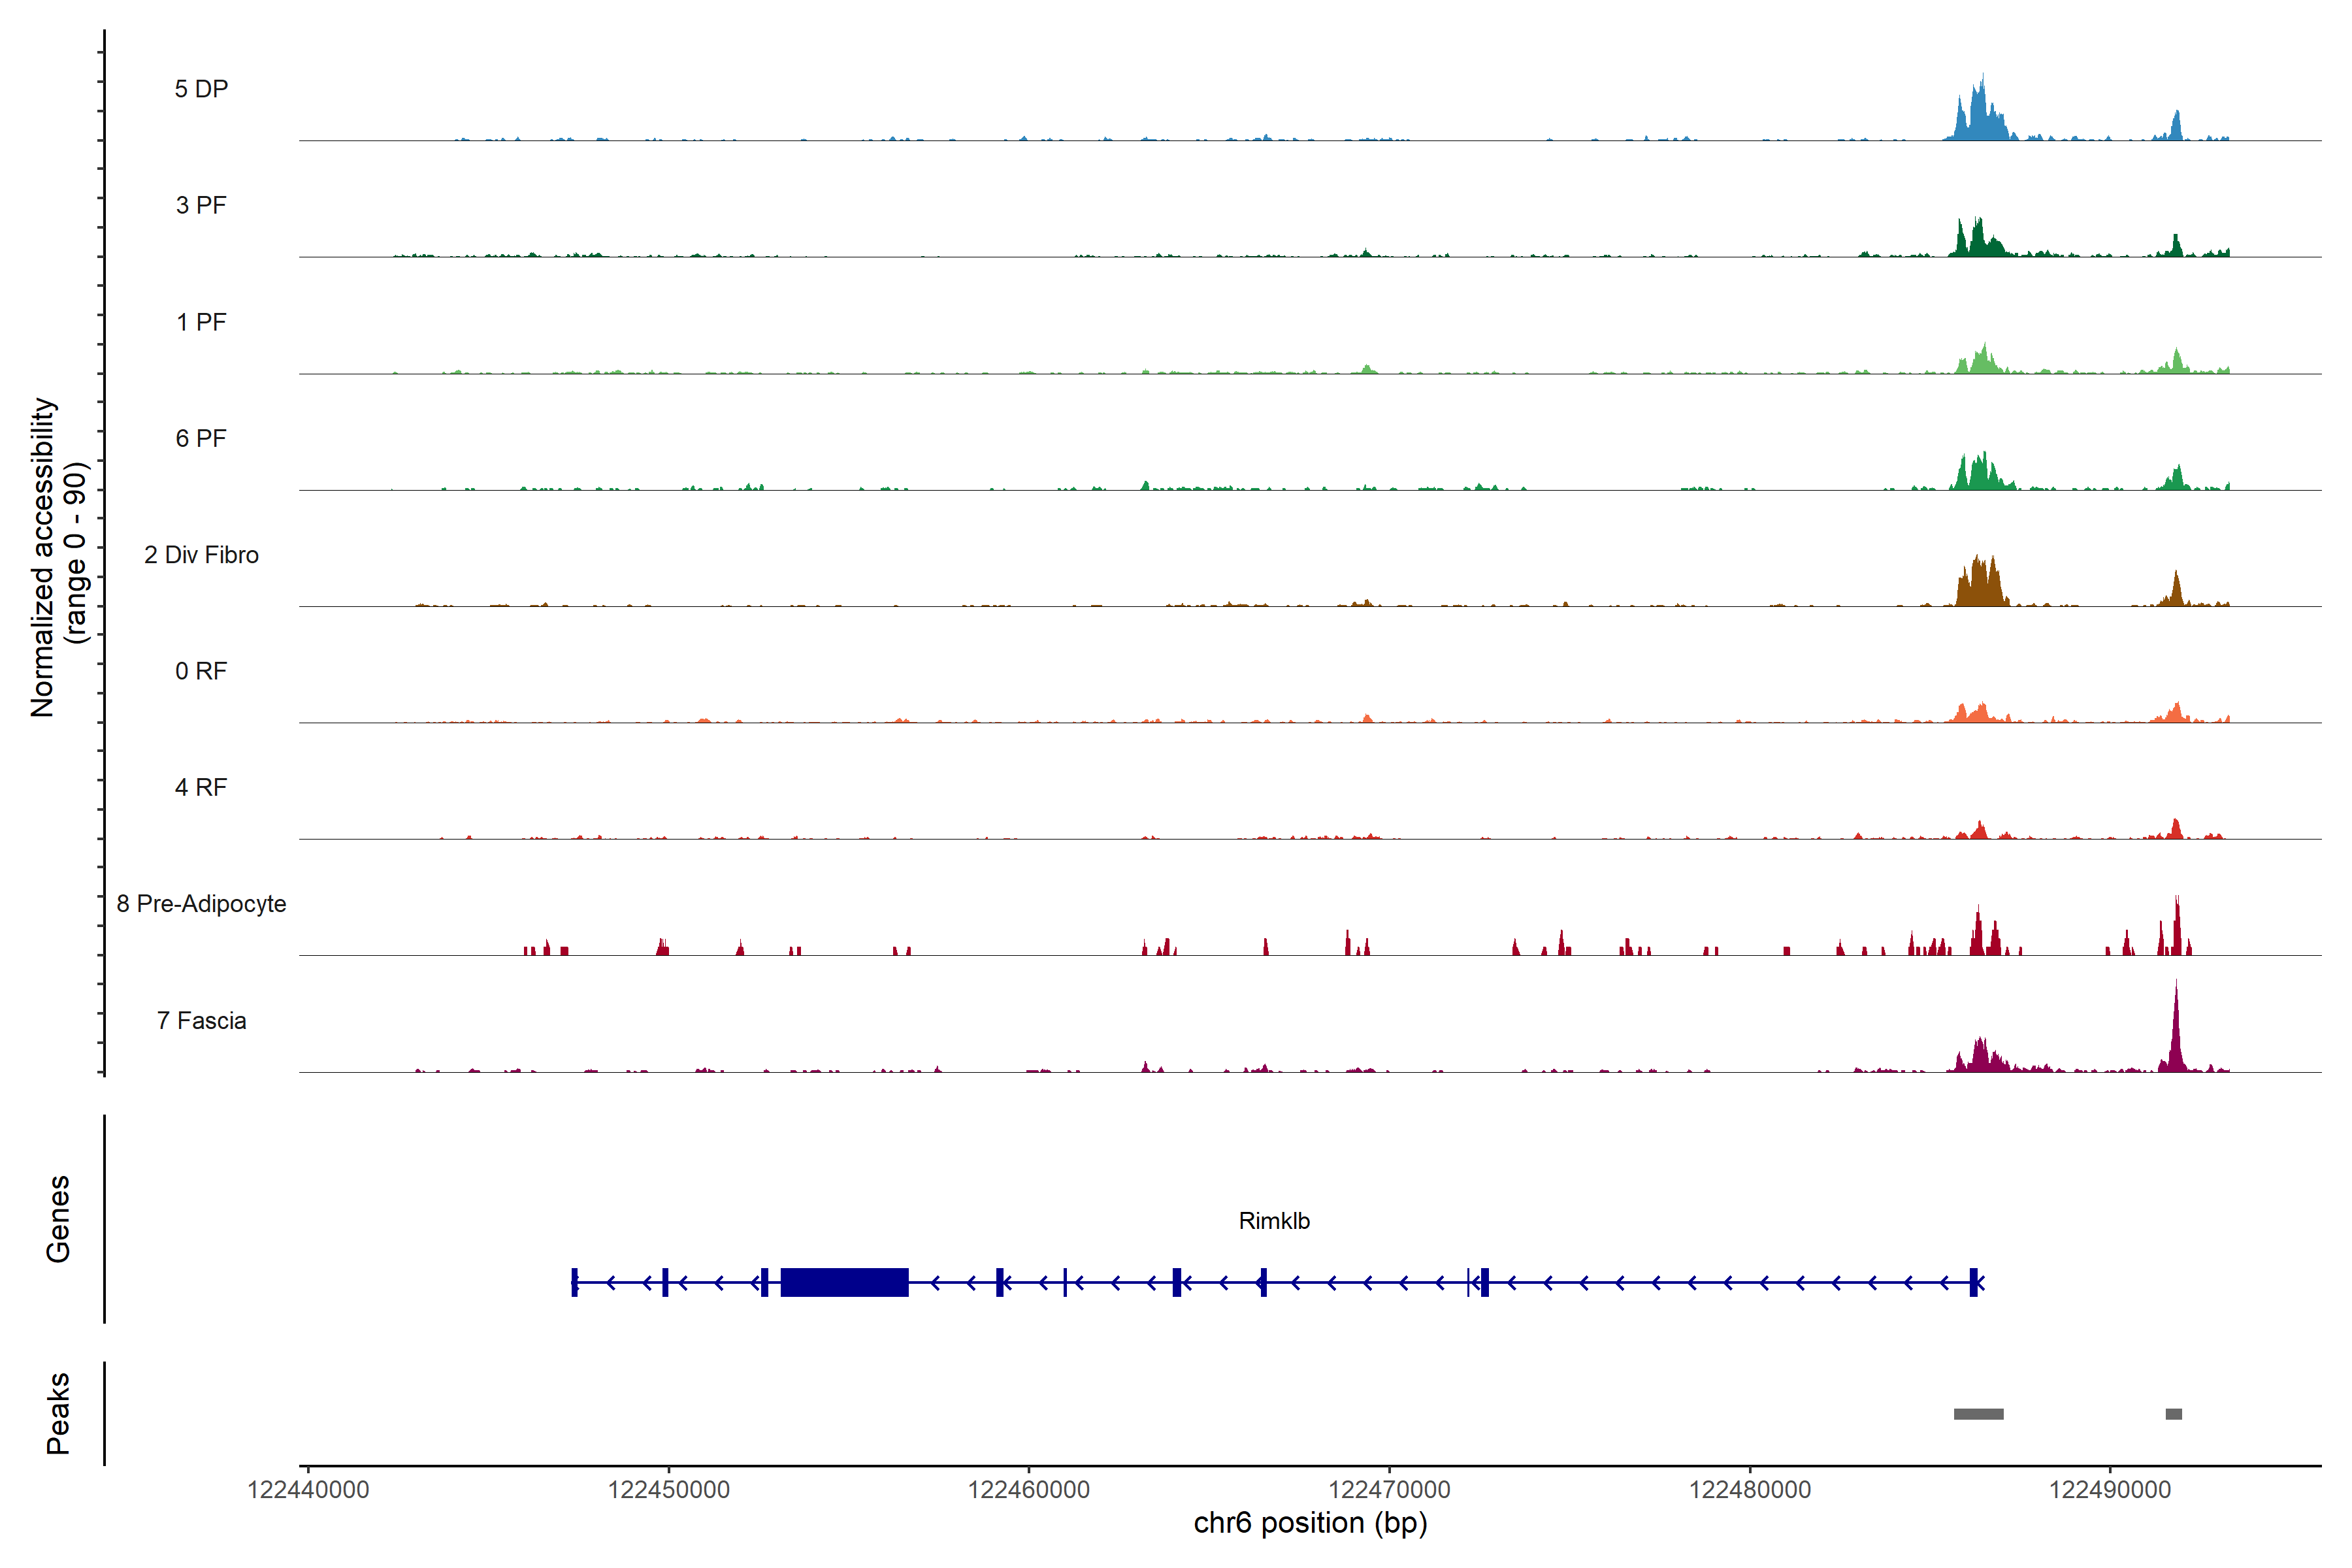Click the 3 PF track label
Viewport: 2352px width, 1568px height.
[201, 205]
